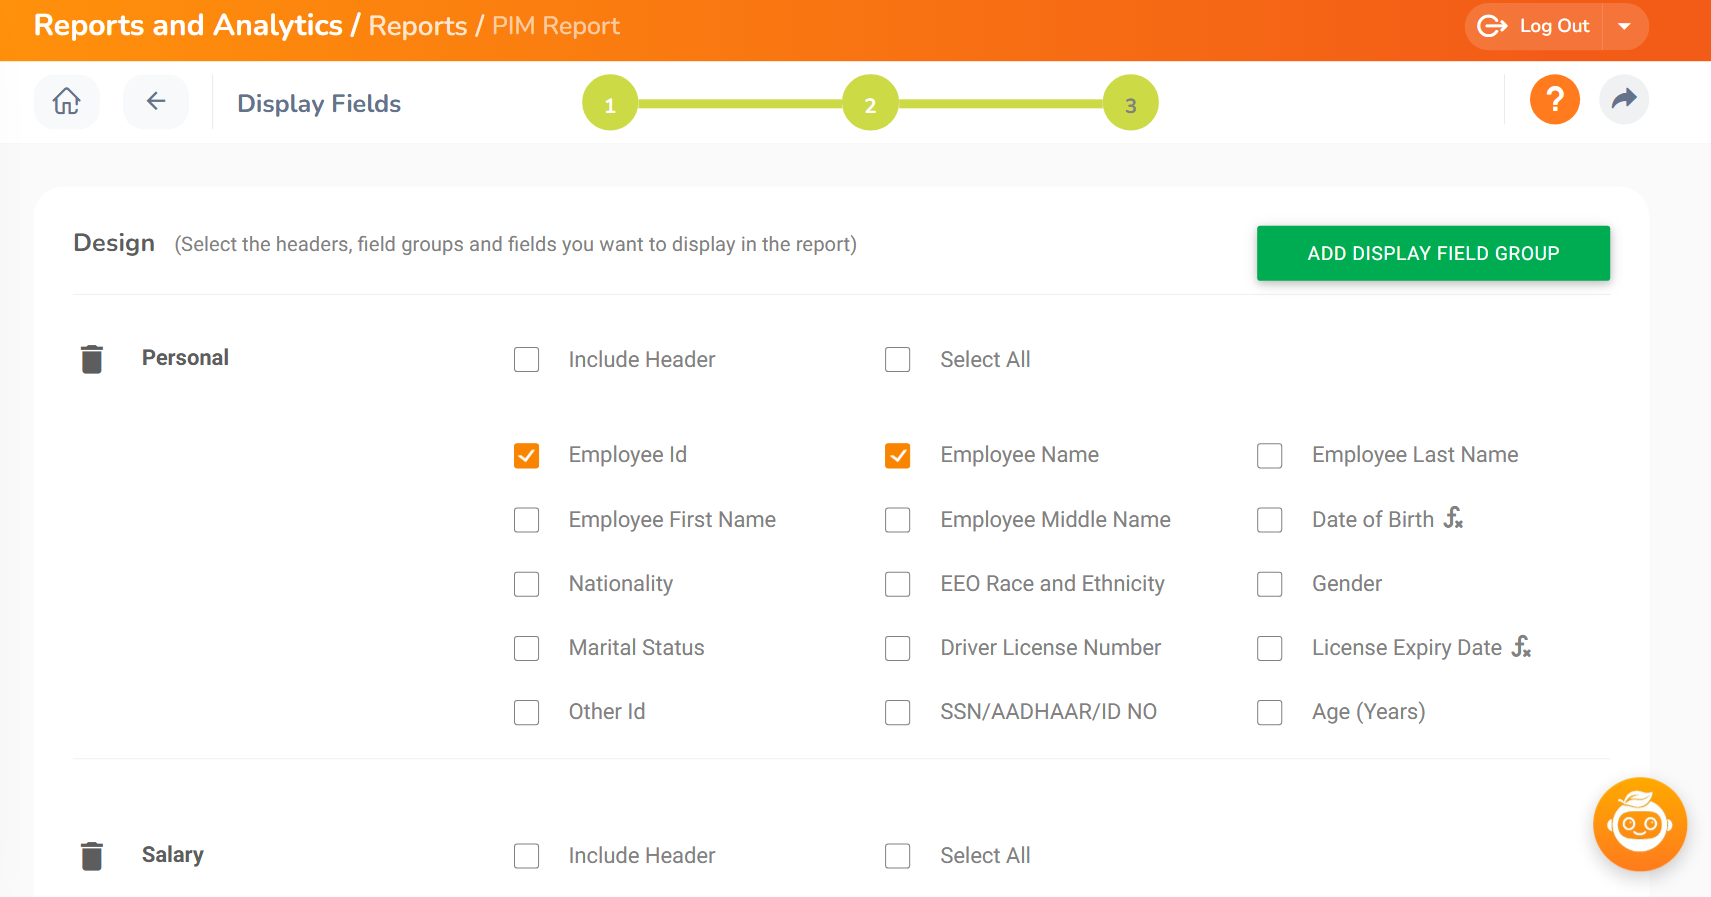This screenshot has width=1711, height=897.
Task: Enable the Nationality checkbox
Action: [x=527, y=584]
